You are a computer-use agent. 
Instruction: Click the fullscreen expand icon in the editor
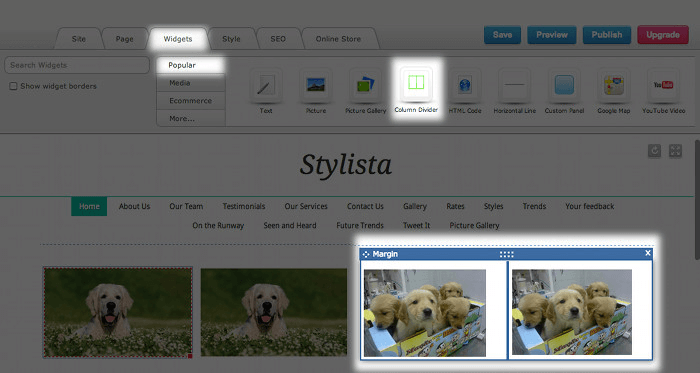pyautogui.click(x=675, y=151)
